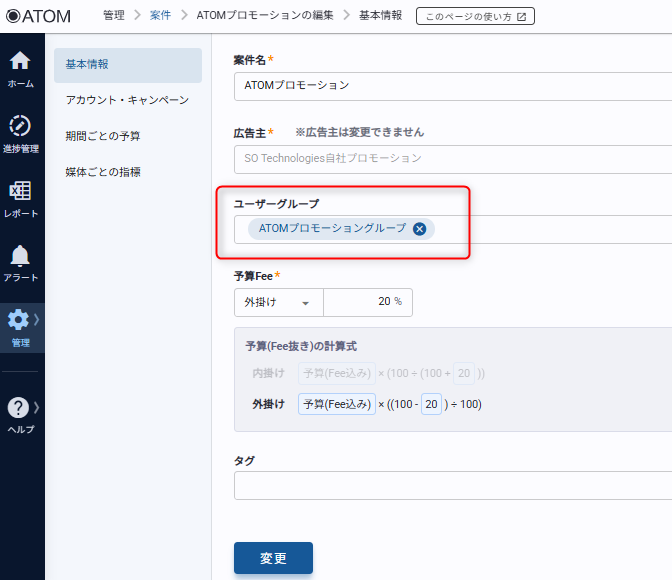Select the 管理 gear icon
This screenshot has height=580, width=672.
(18, 320)
